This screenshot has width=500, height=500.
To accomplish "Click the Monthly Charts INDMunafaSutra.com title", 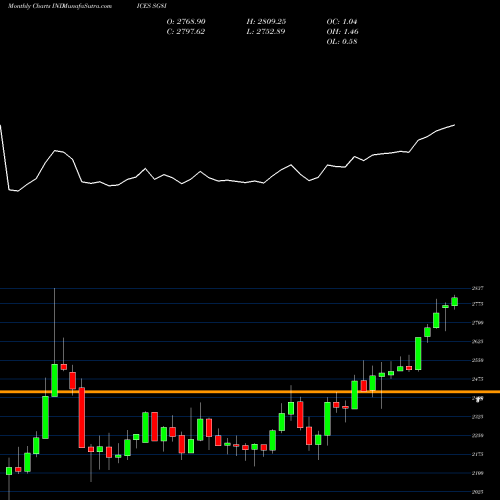I will point(60,6).
